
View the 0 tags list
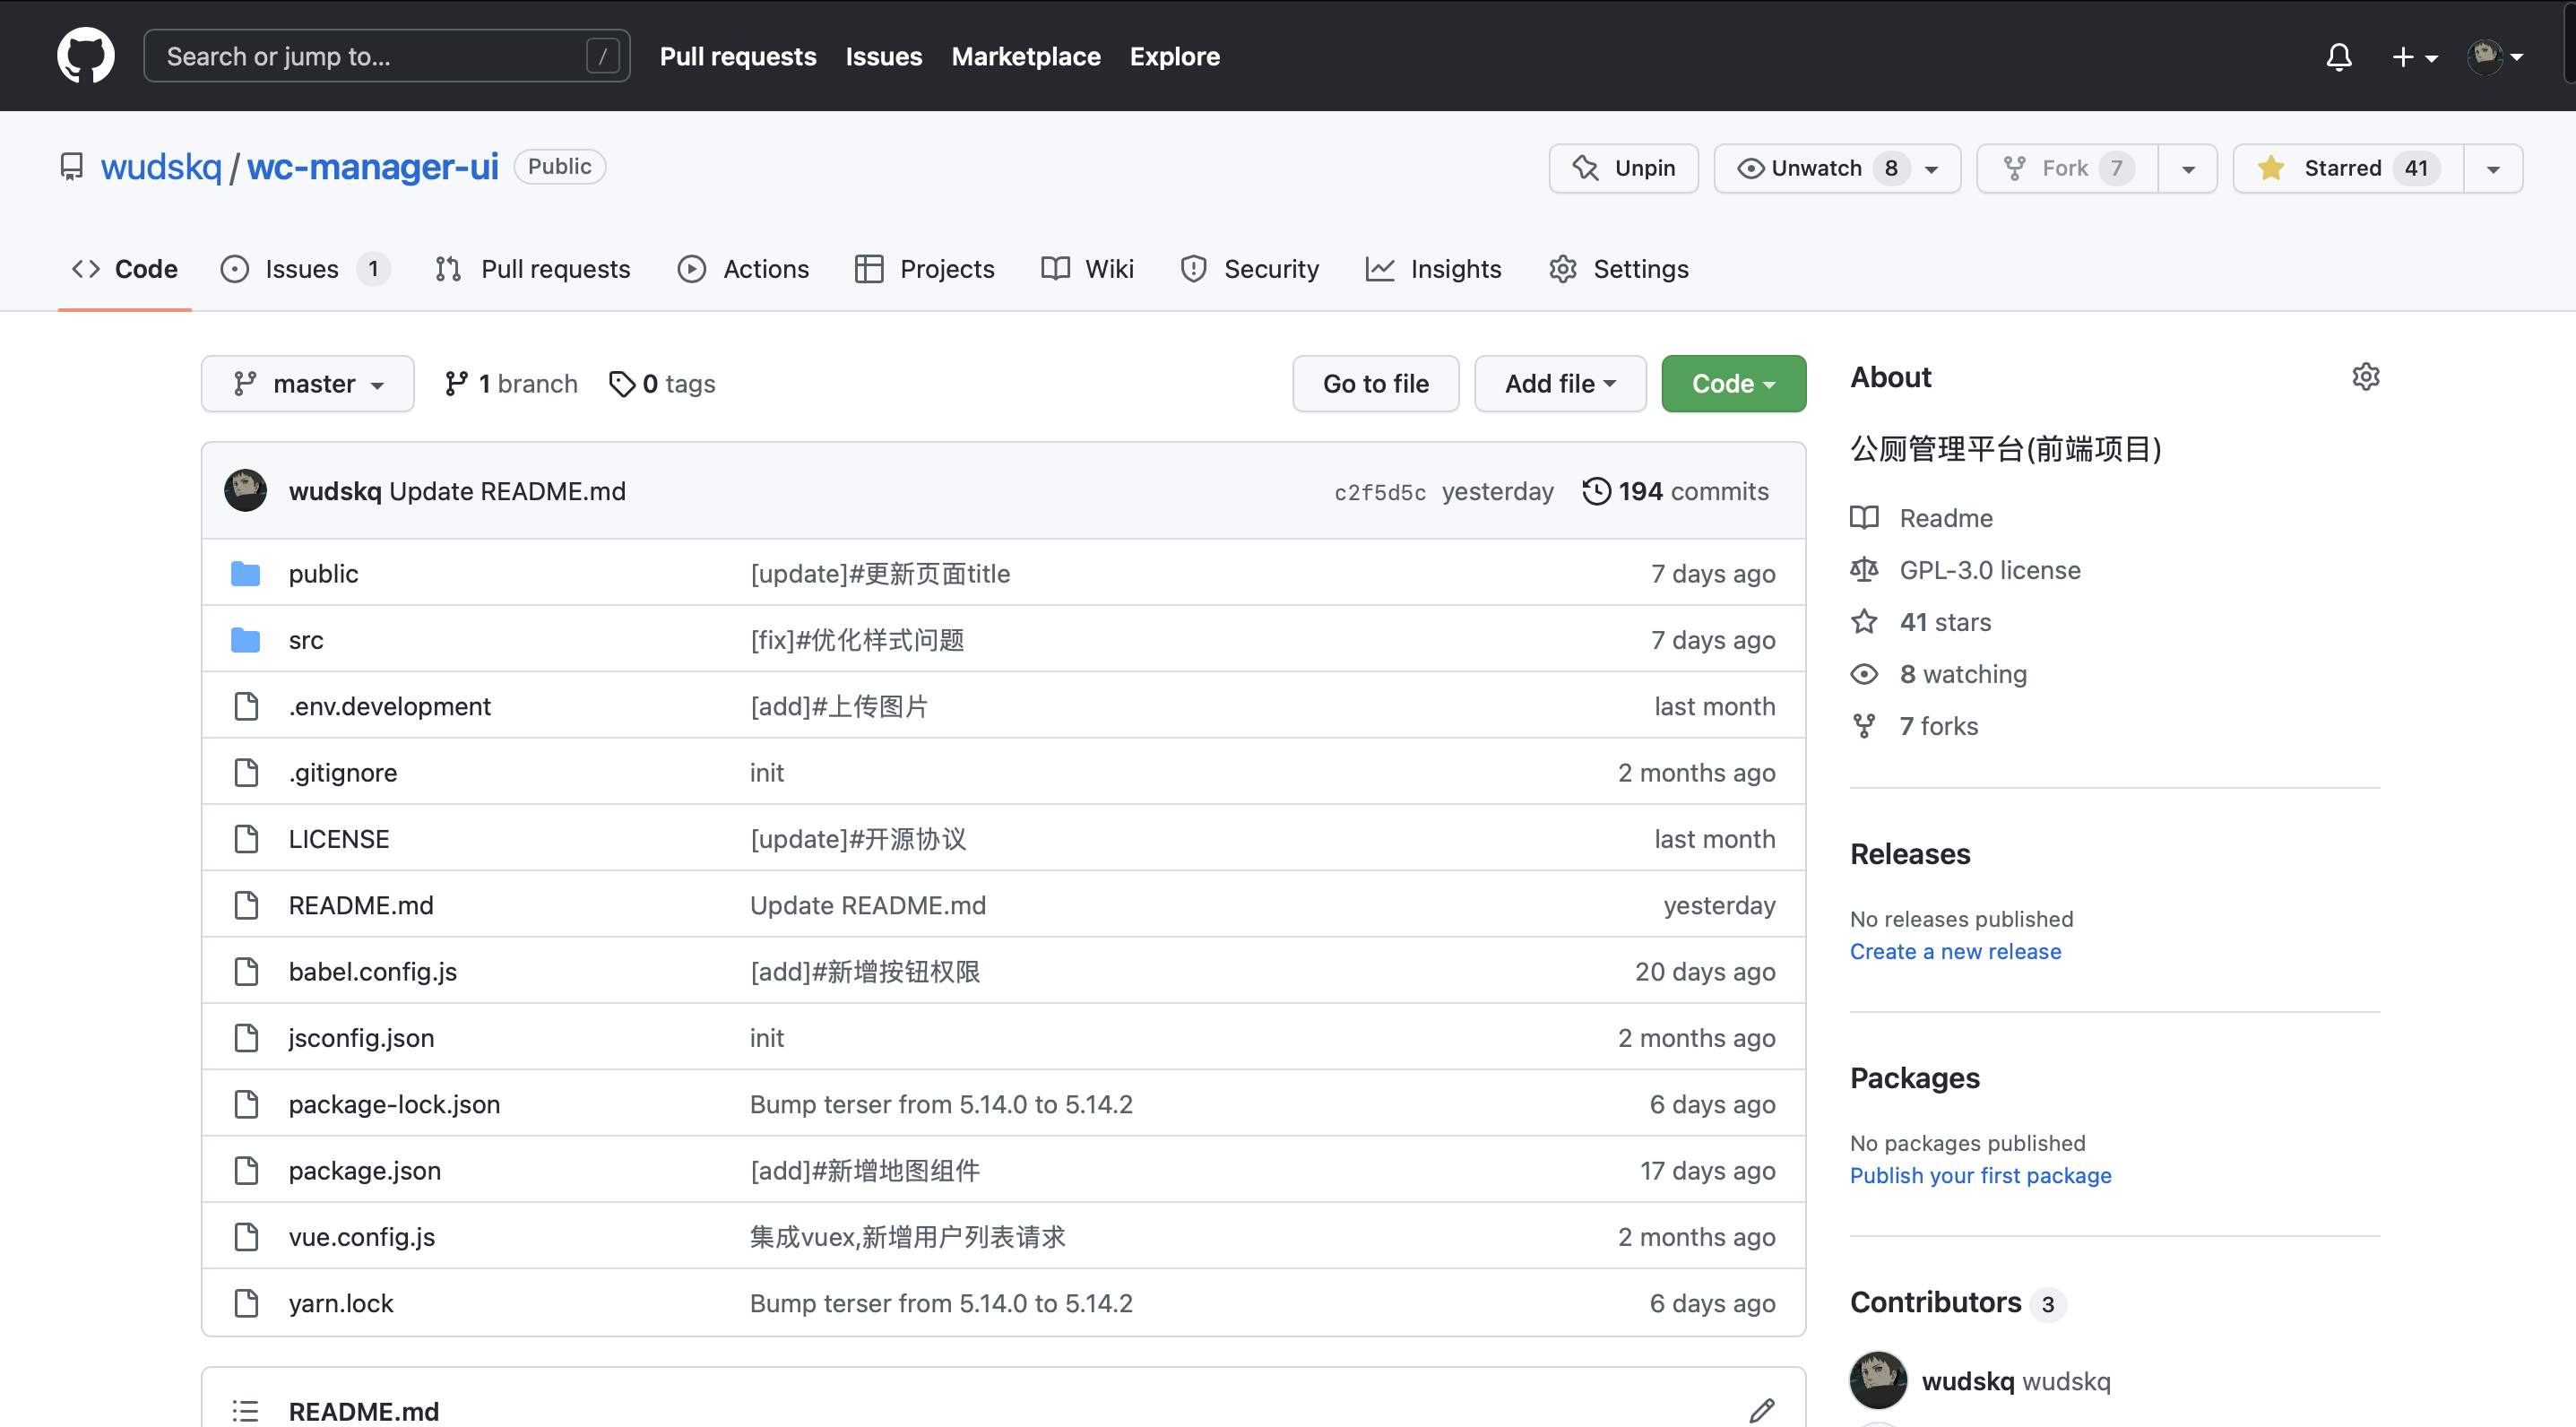662,384
